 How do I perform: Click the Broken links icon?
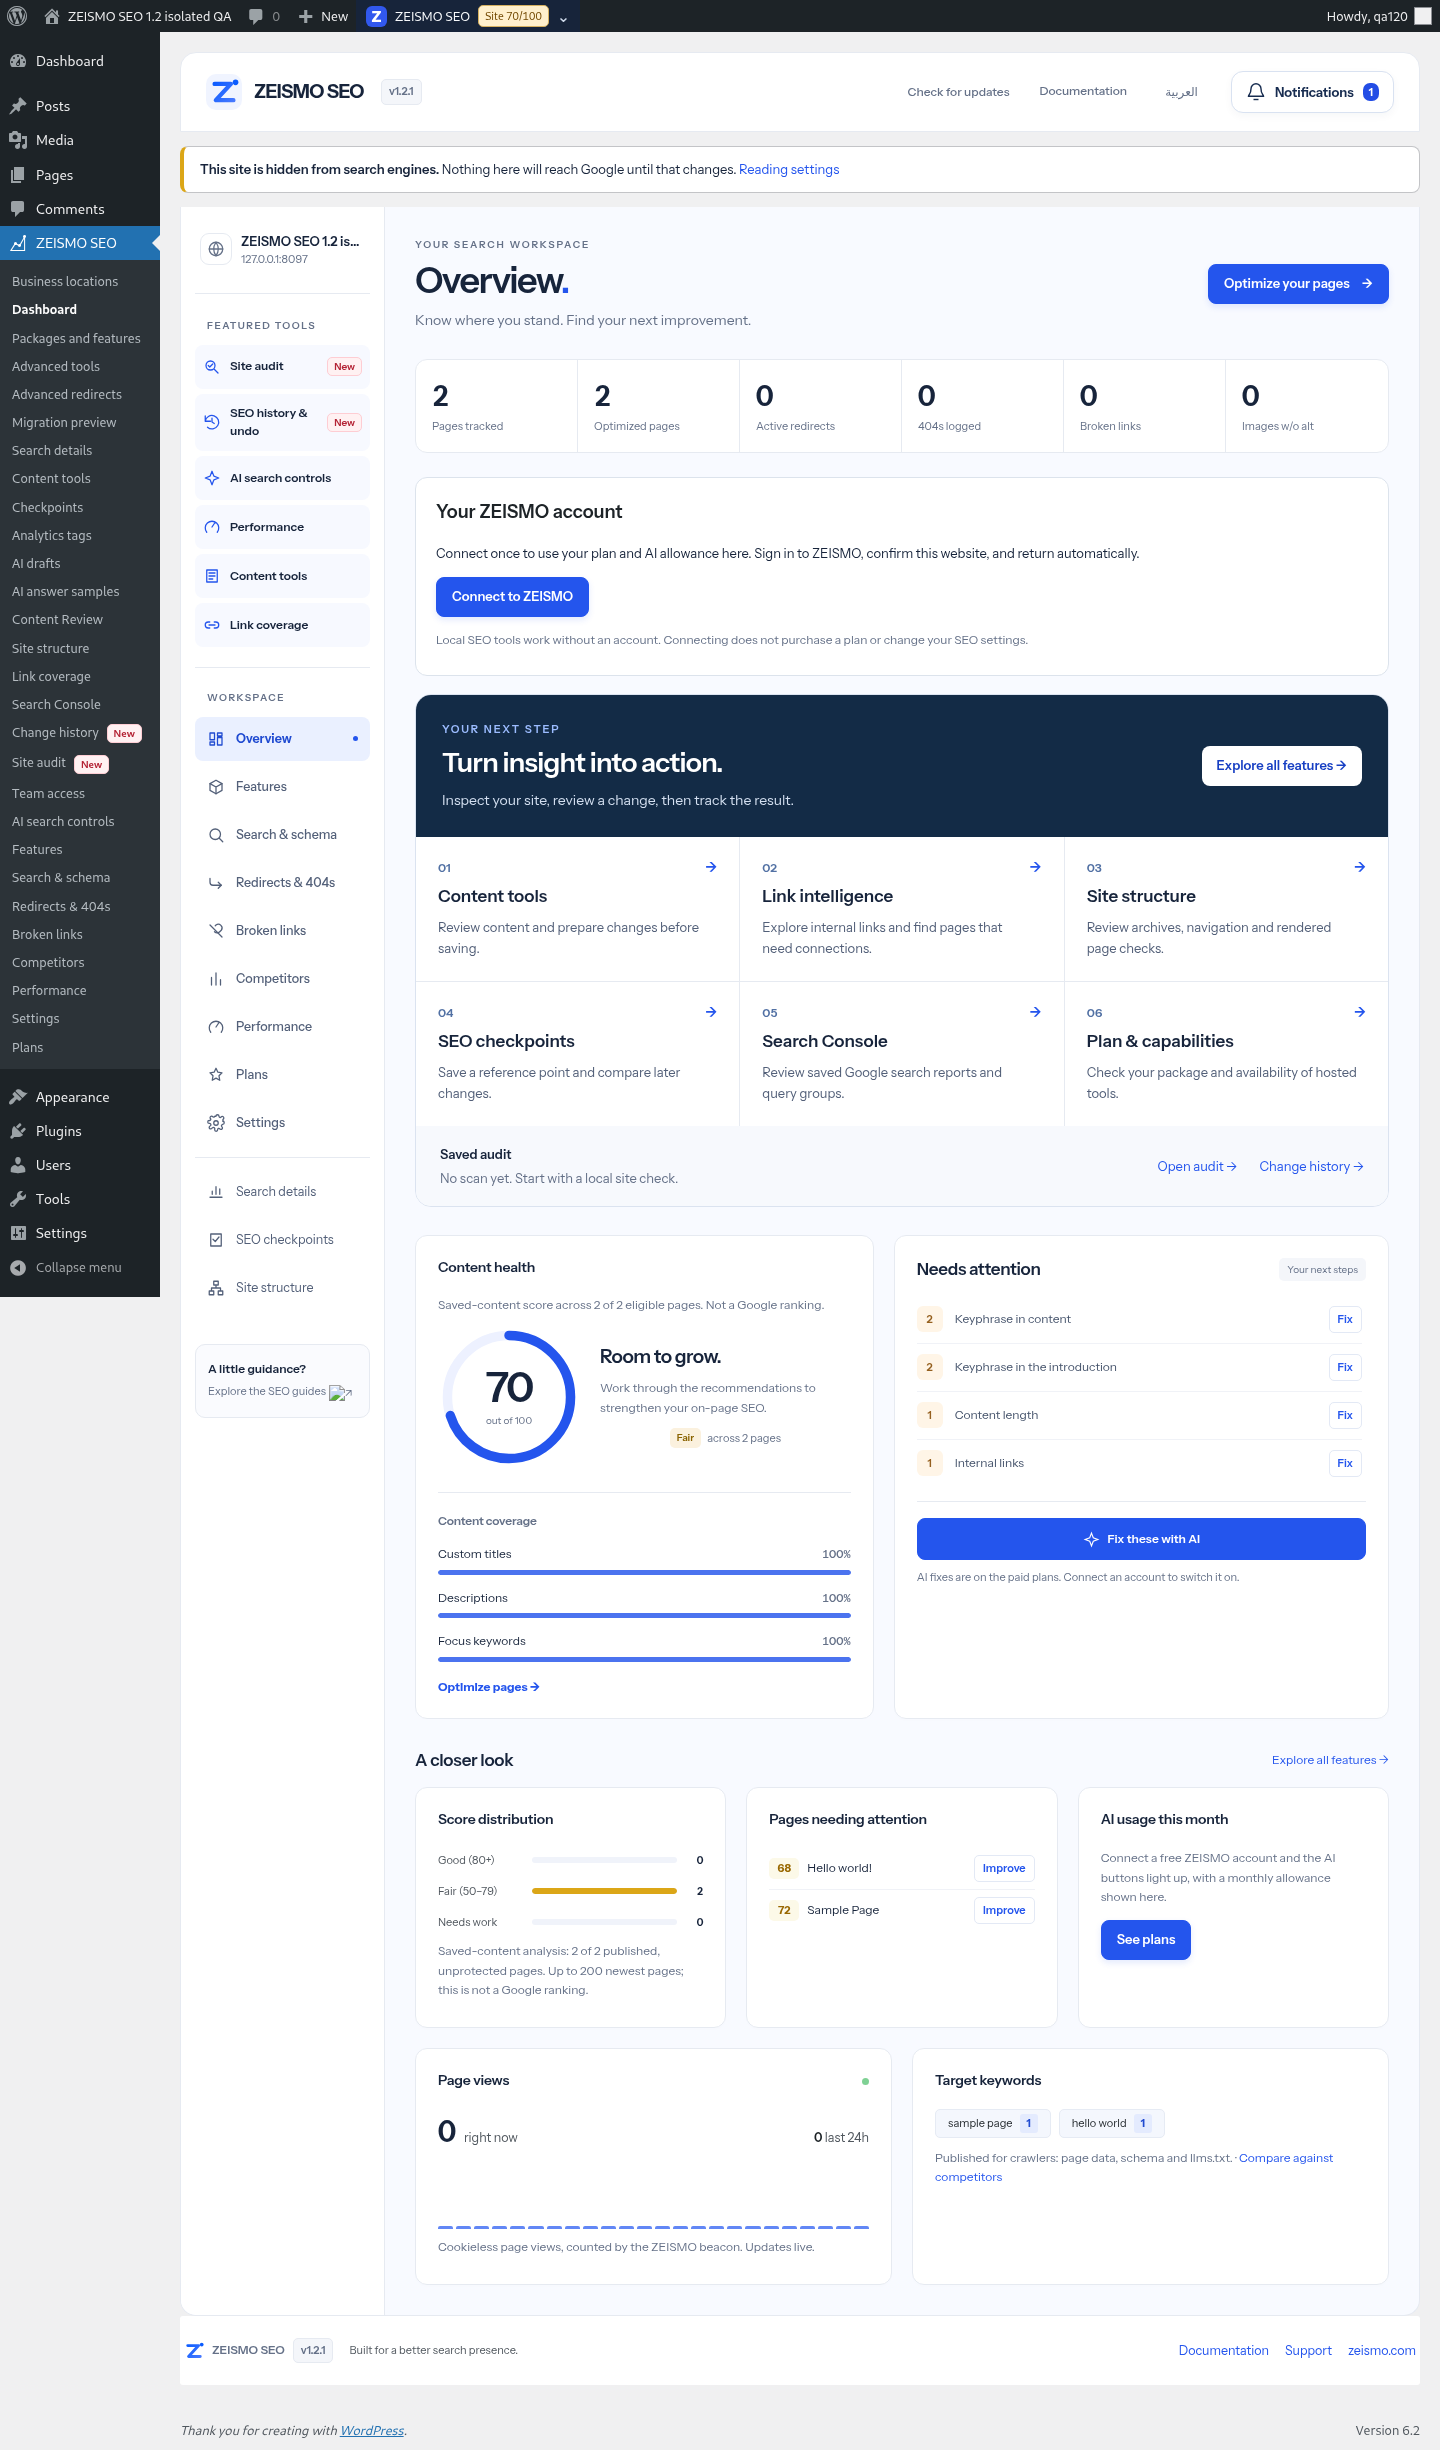216,931
